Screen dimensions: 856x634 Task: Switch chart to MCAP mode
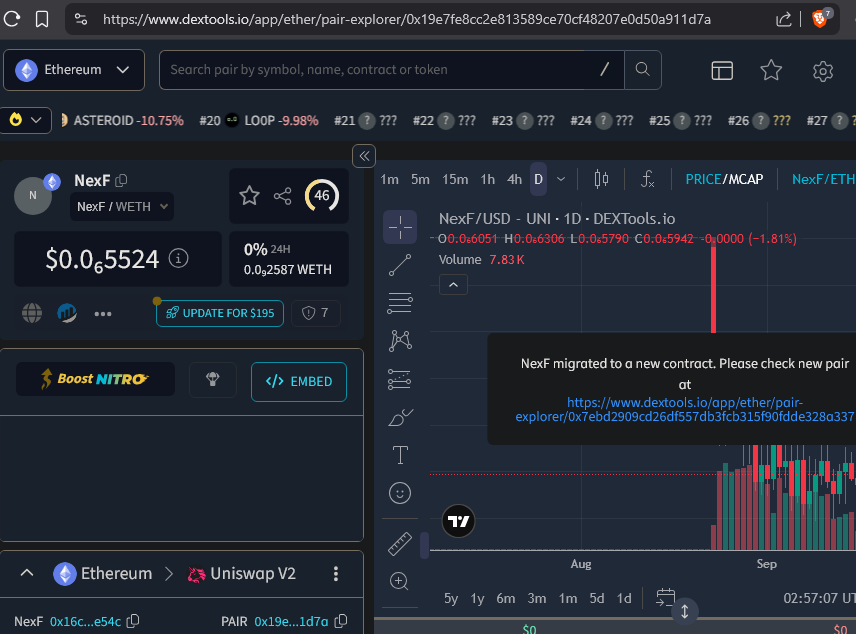(745, 180)
